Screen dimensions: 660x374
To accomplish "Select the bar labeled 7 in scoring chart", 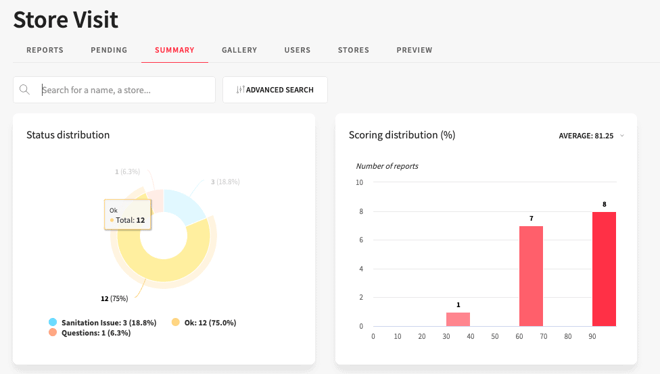I will (531, 276).
